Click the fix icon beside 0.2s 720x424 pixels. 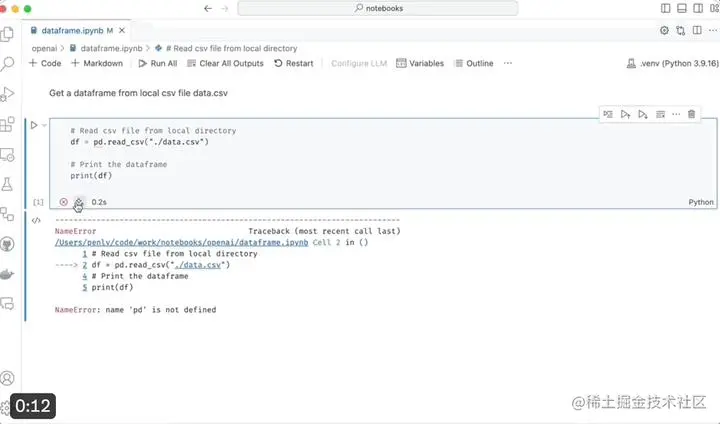point(79,202)
